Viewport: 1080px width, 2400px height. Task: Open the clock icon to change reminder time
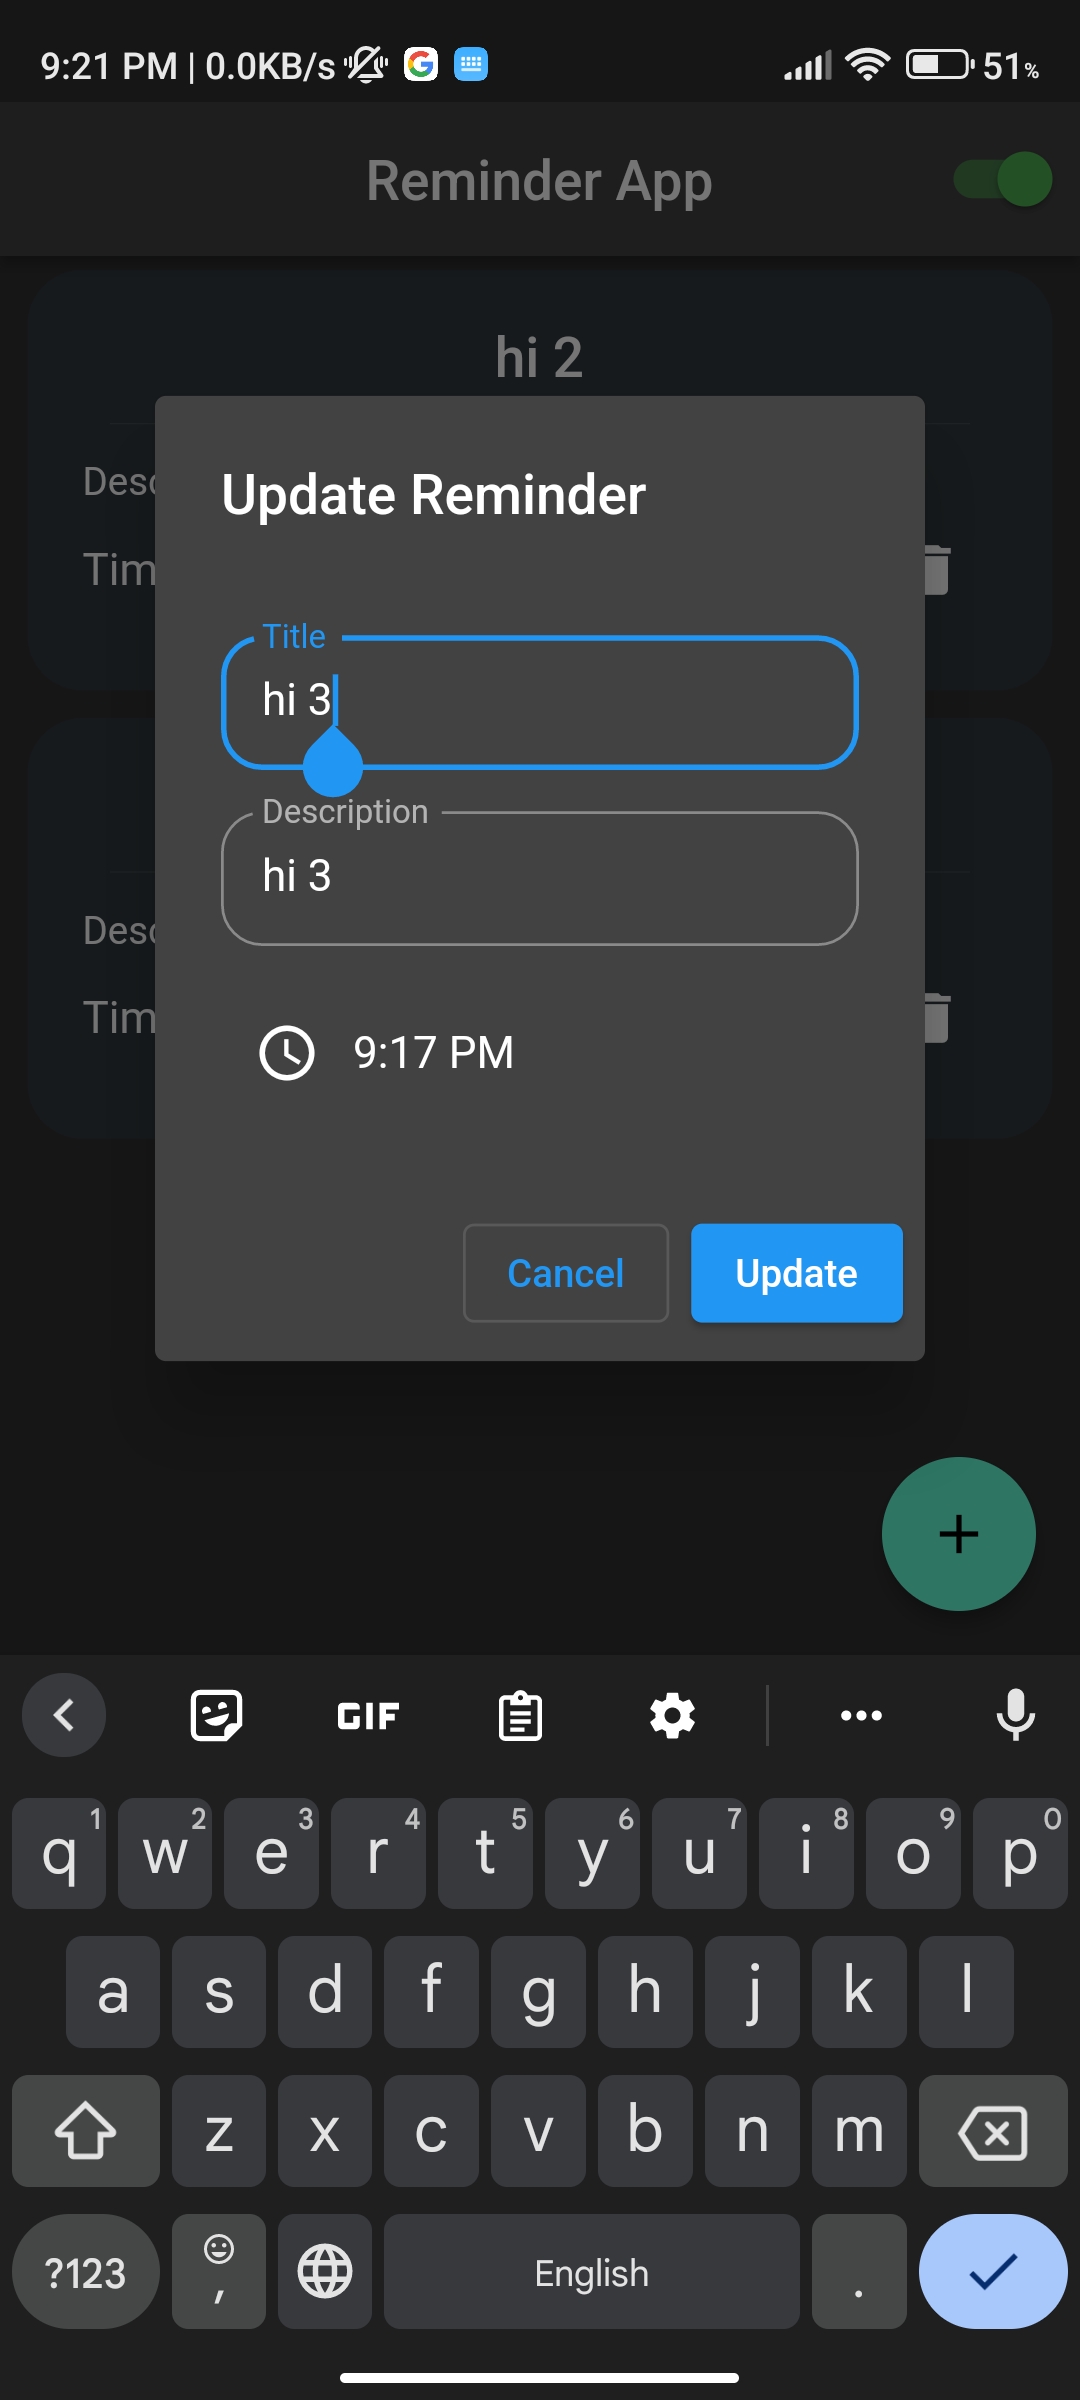[285, 1052]
